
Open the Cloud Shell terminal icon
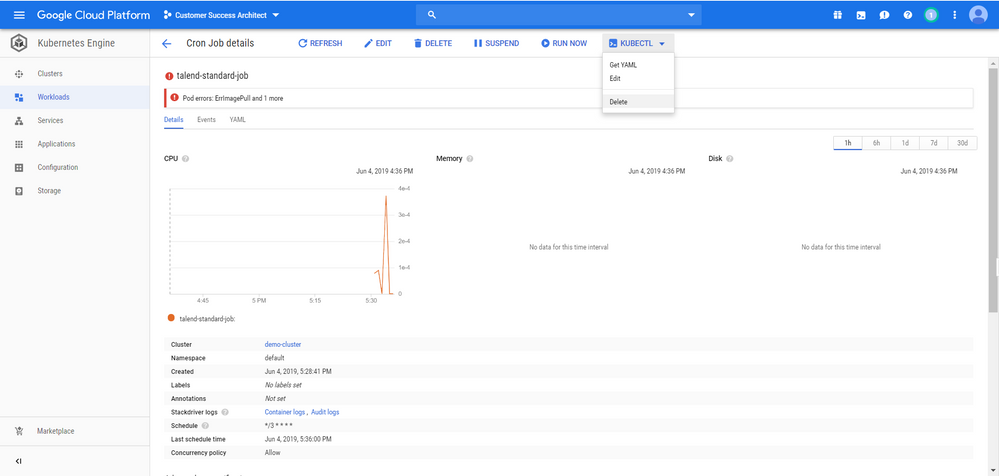point(860,15)
